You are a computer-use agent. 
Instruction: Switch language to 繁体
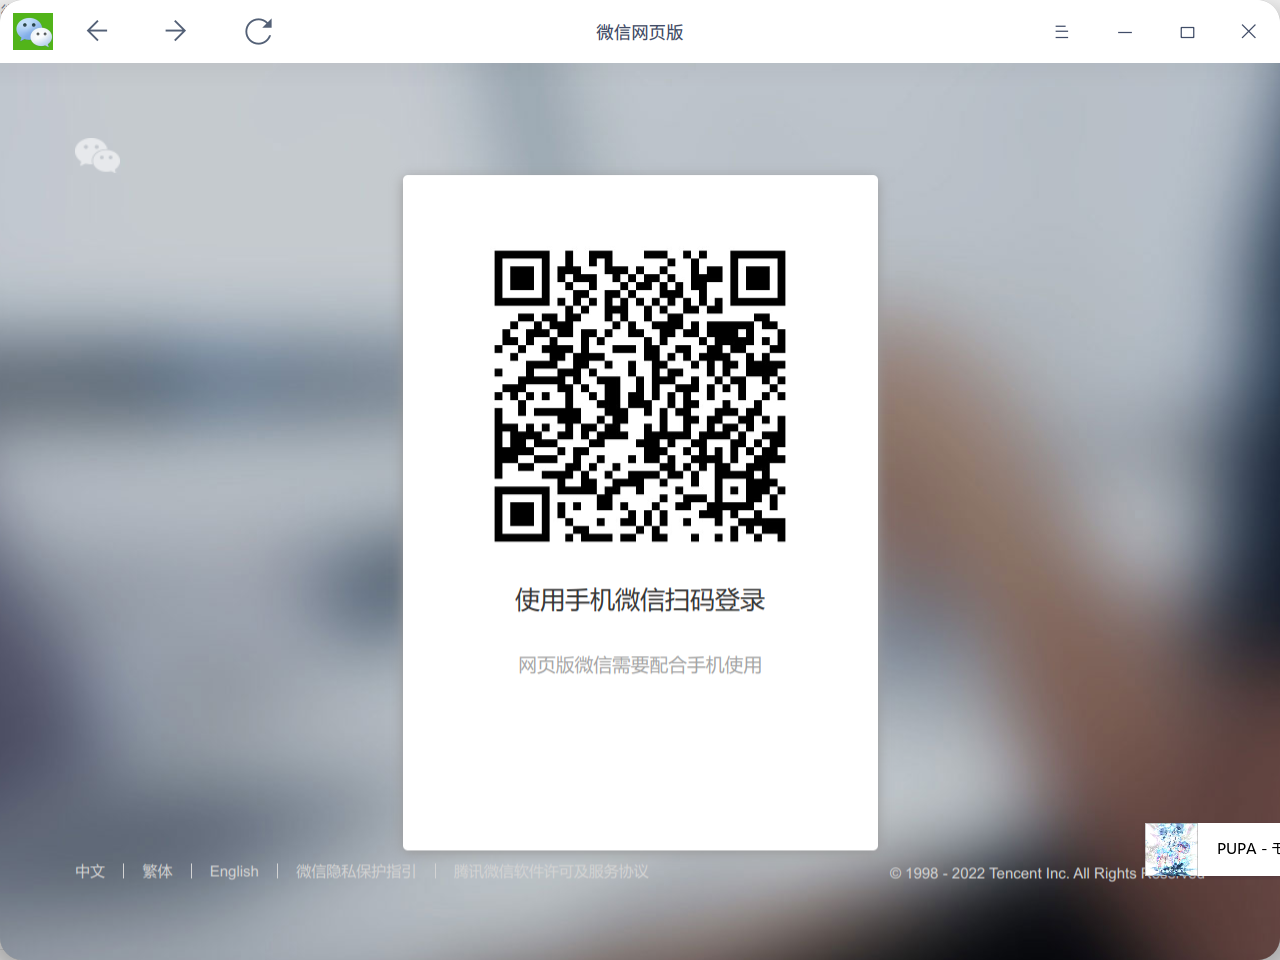point(157,871)
